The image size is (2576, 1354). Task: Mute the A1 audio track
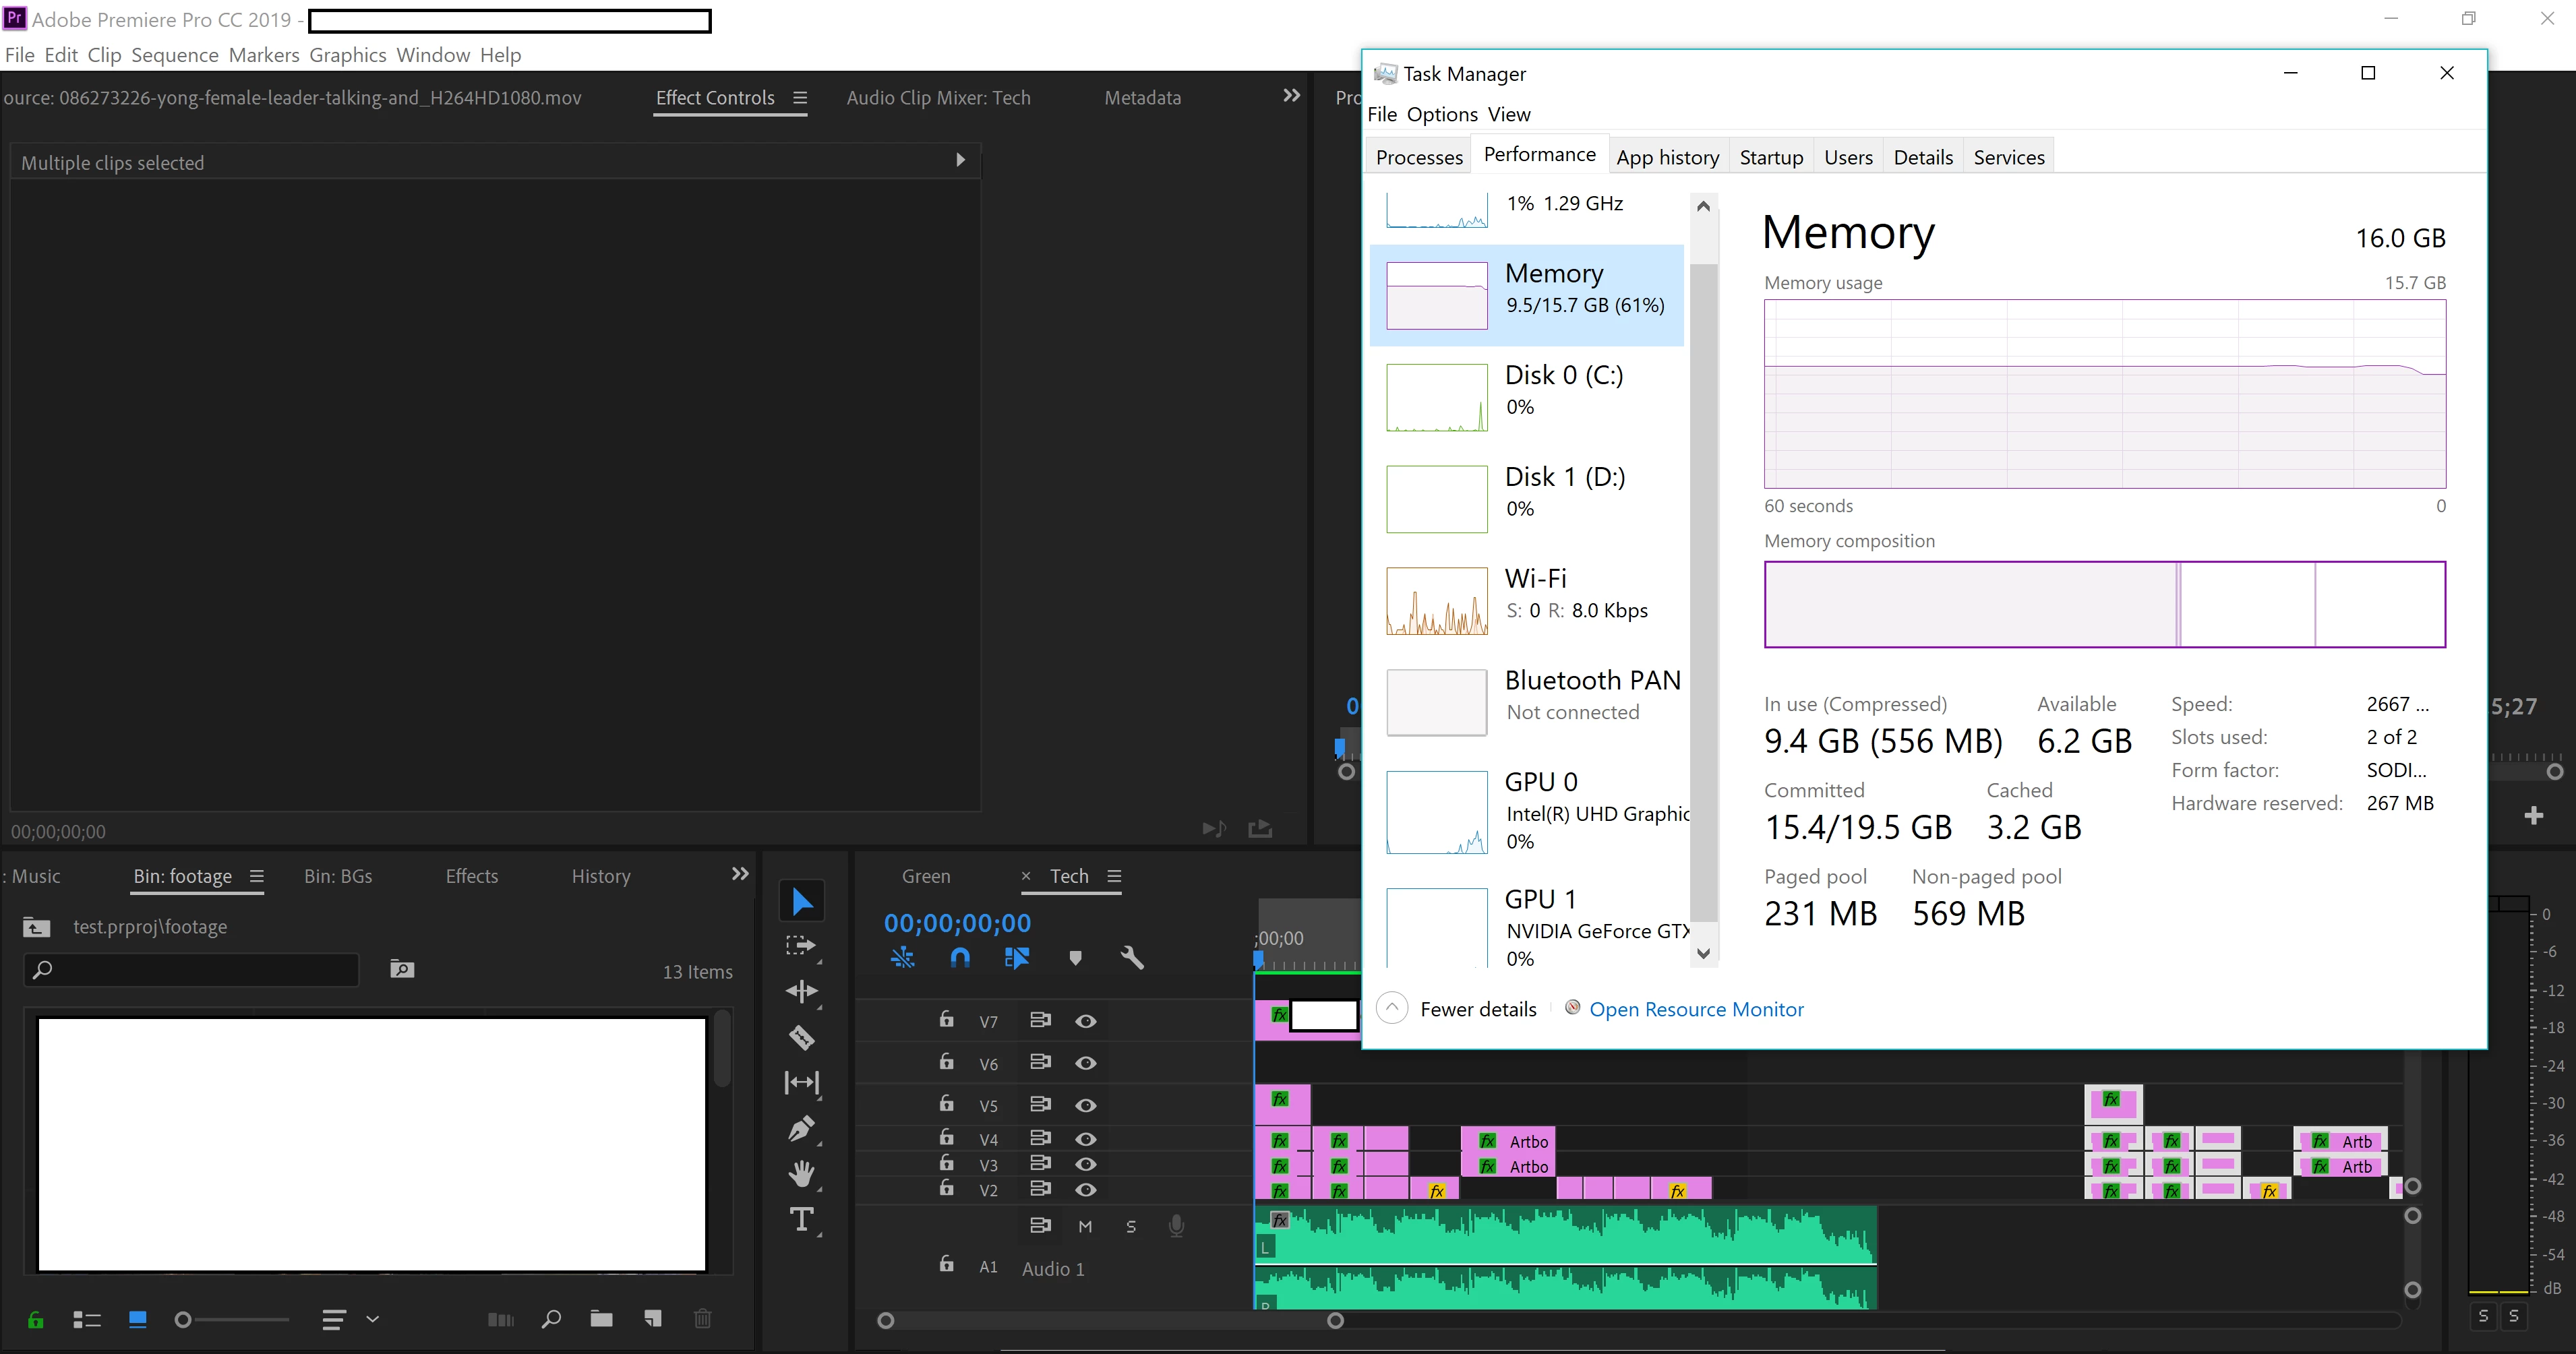[x=1085, y=1226]
